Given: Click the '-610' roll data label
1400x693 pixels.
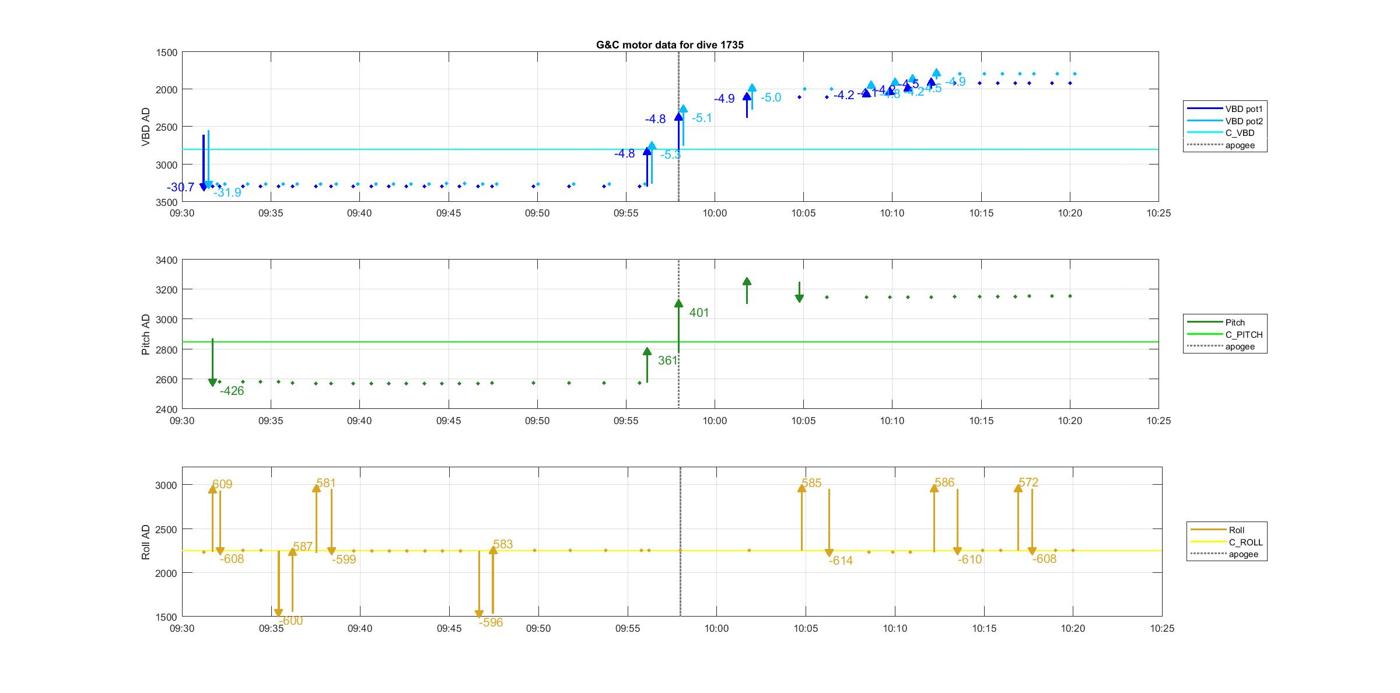Looking at the screenshot, I should click(x=970, y=560).
